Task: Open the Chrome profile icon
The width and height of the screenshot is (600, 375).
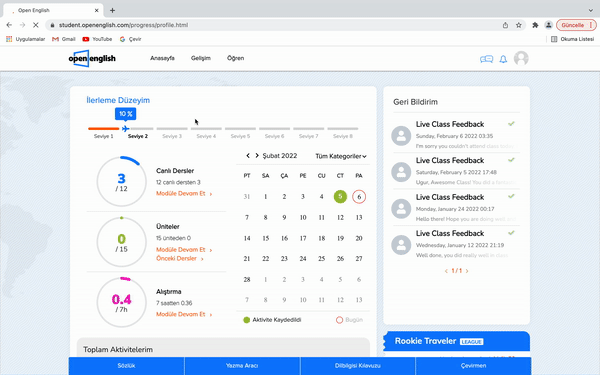Action: [548, 25]
